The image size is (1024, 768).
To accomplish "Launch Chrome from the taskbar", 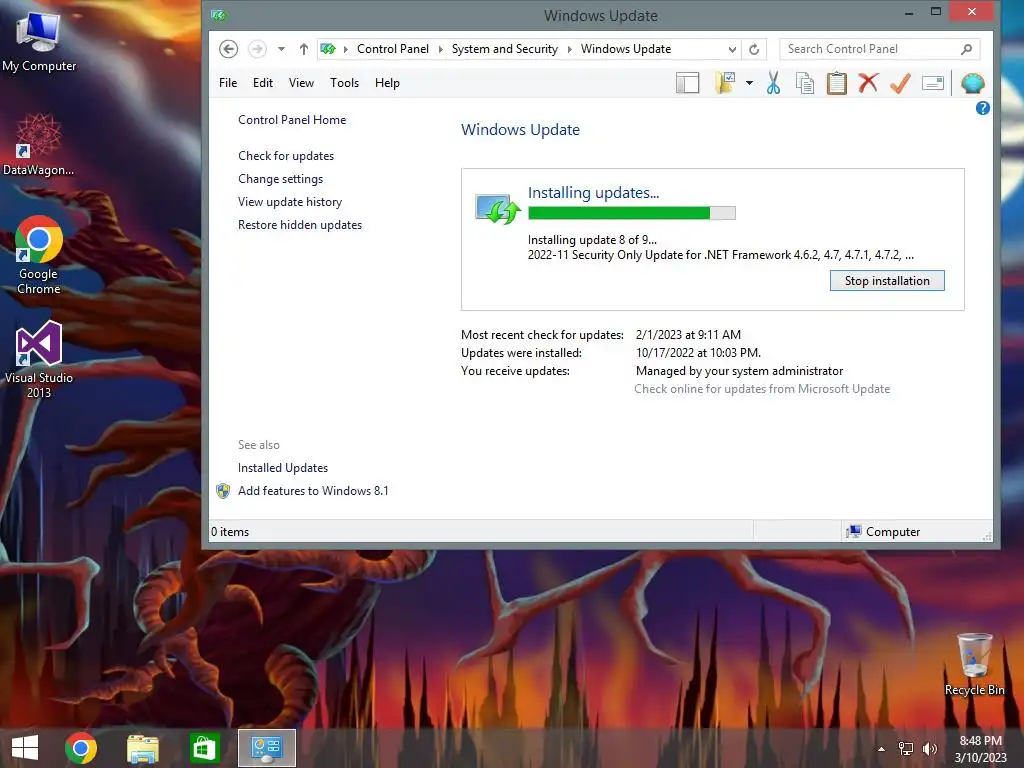I will point(81,748).
